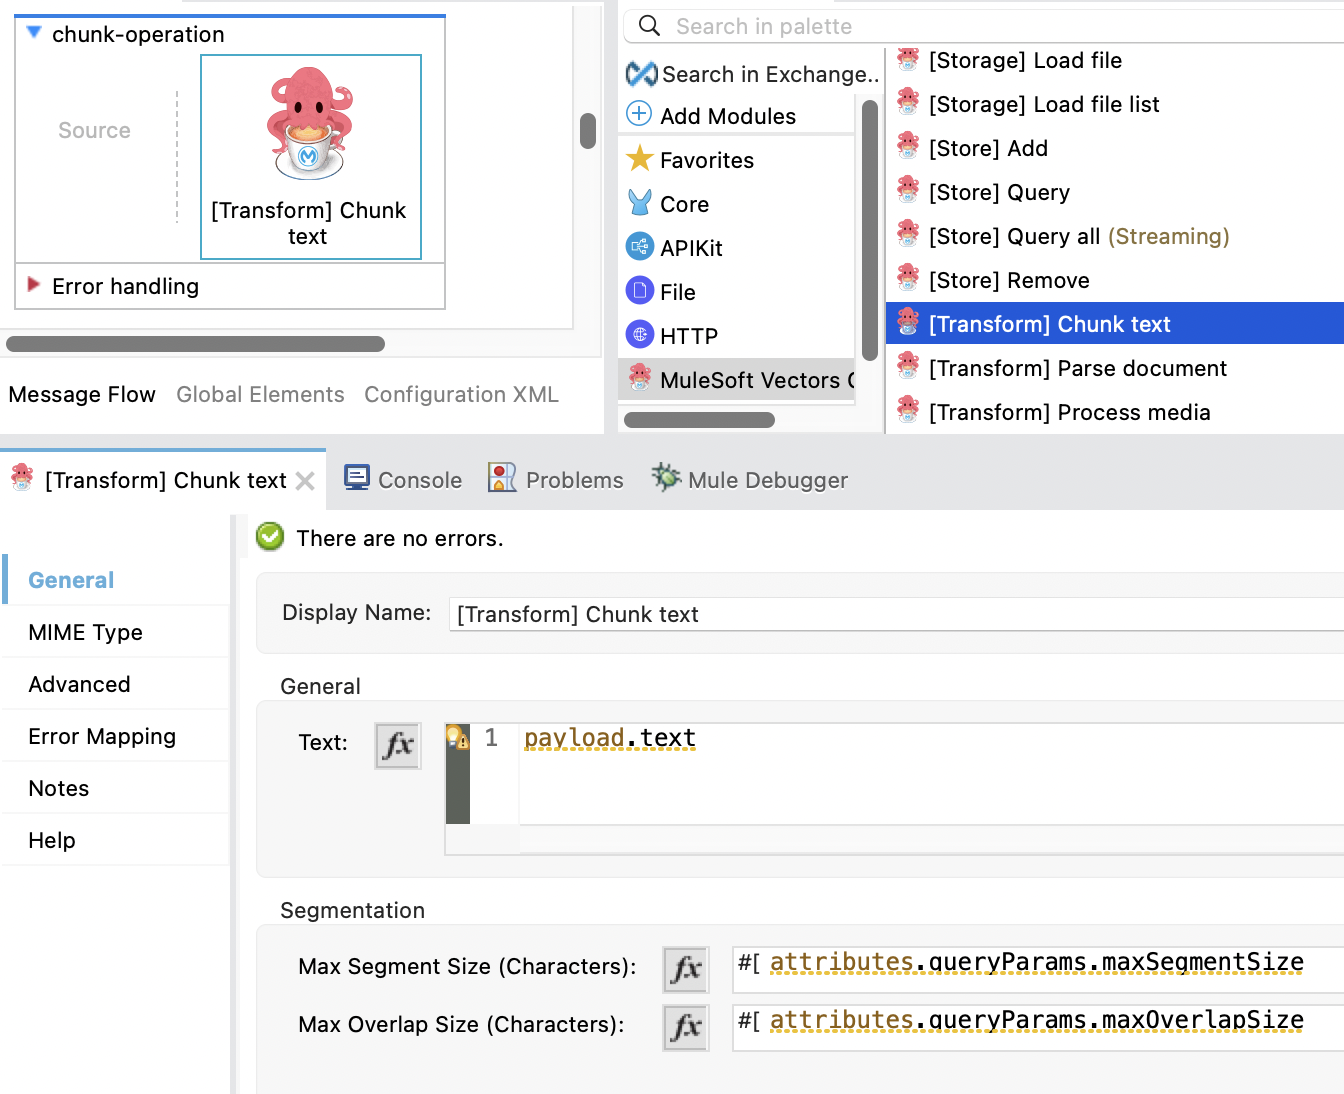
Task: Click the [Transform] Process media icon
Action: [908, 410]
